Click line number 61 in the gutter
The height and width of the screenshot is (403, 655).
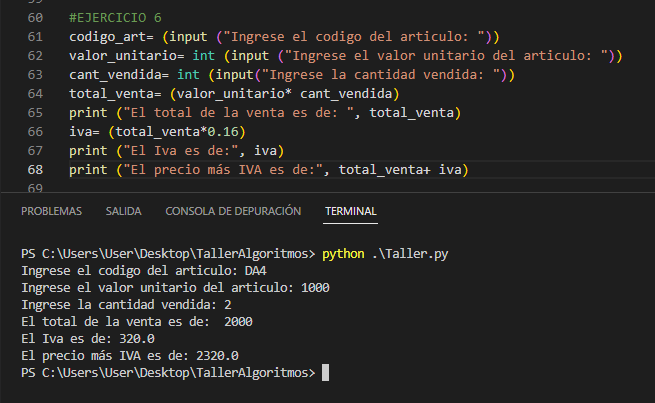click(x=35, y=37)
